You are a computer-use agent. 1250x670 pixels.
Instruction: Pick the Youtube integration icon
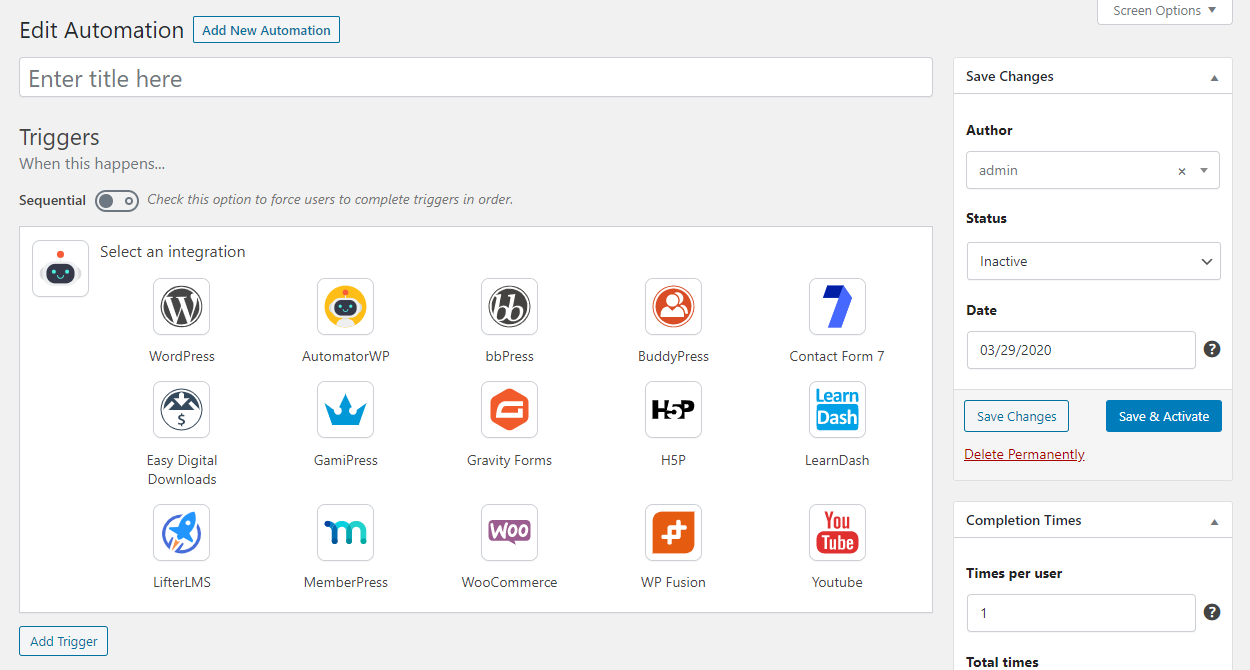pyautogui.click(x=837, y=532)
